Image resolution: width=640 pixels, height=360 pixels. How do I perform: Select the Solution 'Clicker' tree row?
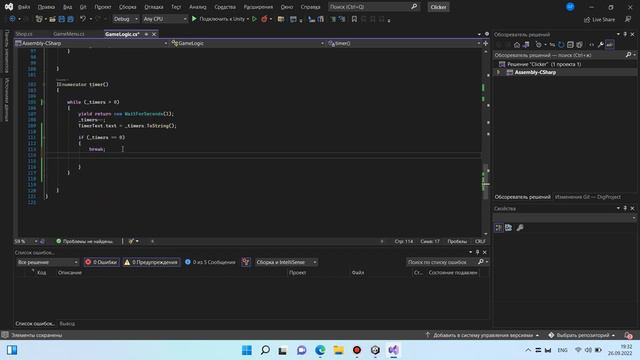click(x=565, y=64)
